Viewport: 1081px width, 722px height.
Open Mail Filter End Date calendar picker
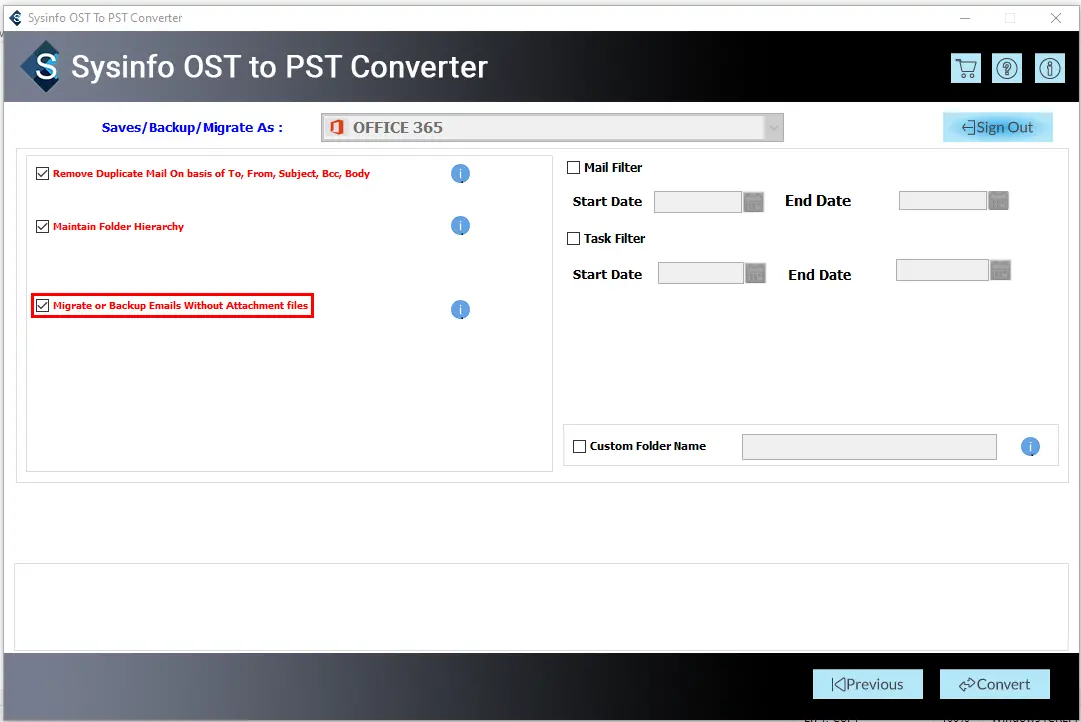(998, 201)
